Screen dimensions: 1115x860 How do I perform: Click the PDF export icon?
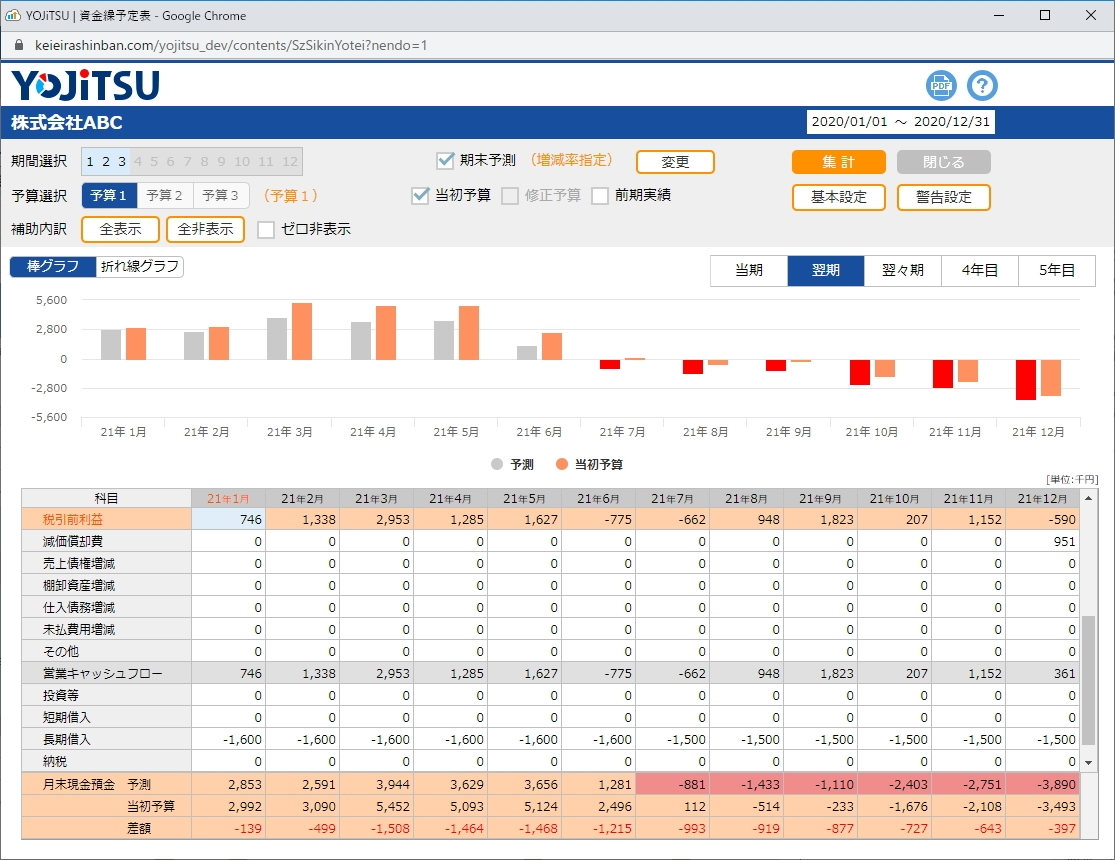[x=941, y=86]
